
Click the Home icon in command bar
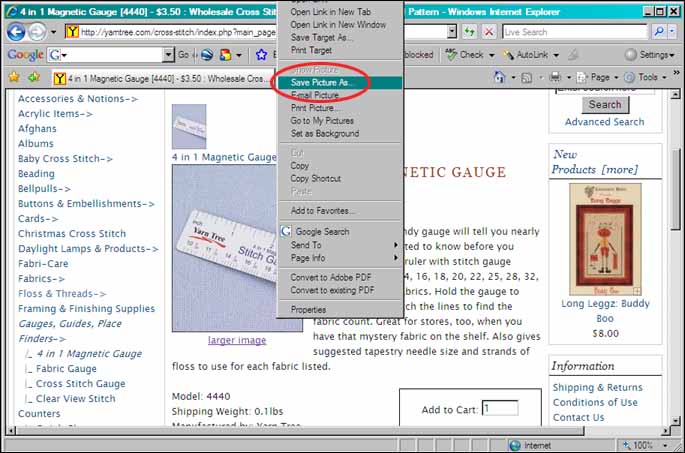[499, 77]
